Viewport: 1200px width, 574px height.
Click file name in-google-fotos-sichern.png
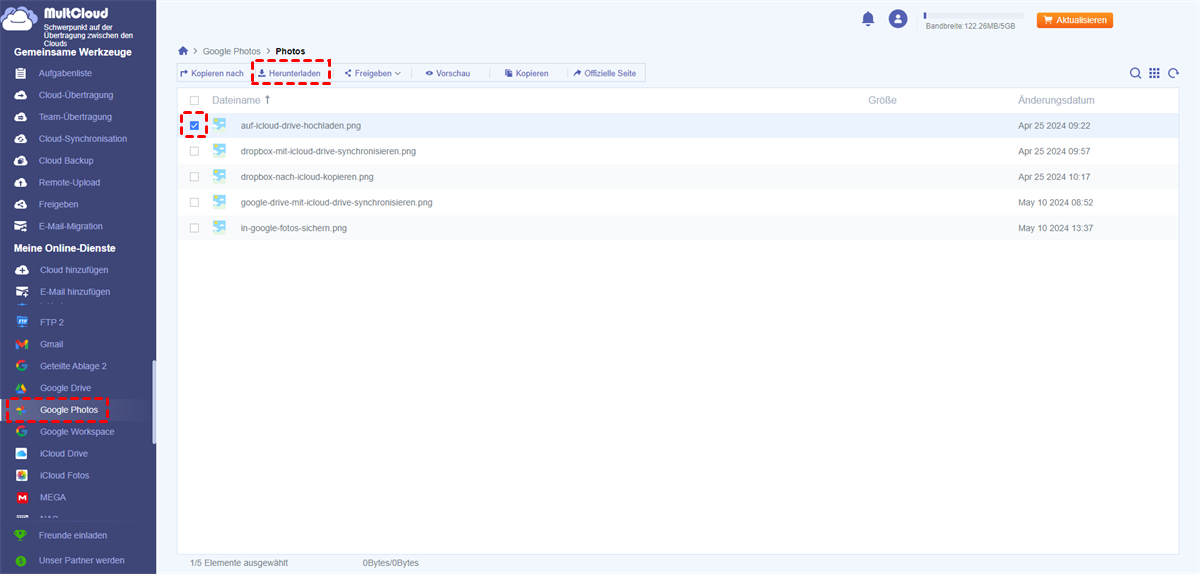click(294, 228)
